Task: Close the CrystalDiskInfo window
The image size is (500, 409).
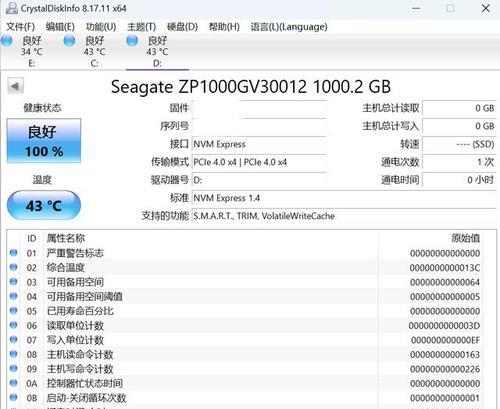Action: (485, 8)
